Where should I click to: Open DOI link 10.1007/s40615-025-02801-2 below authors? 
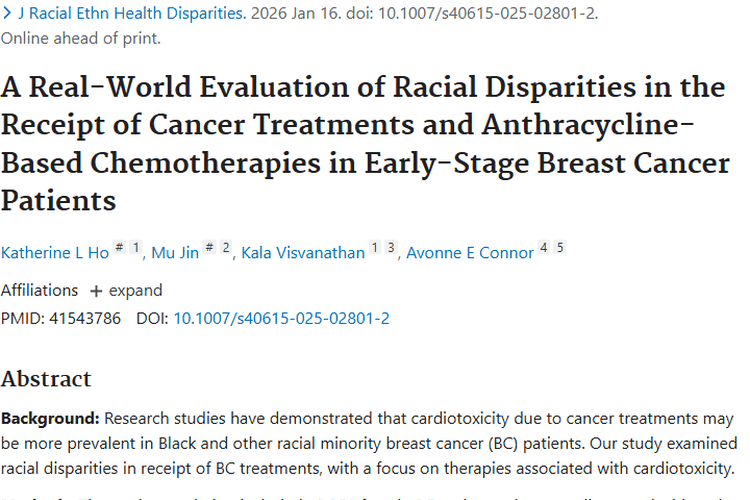281,319
